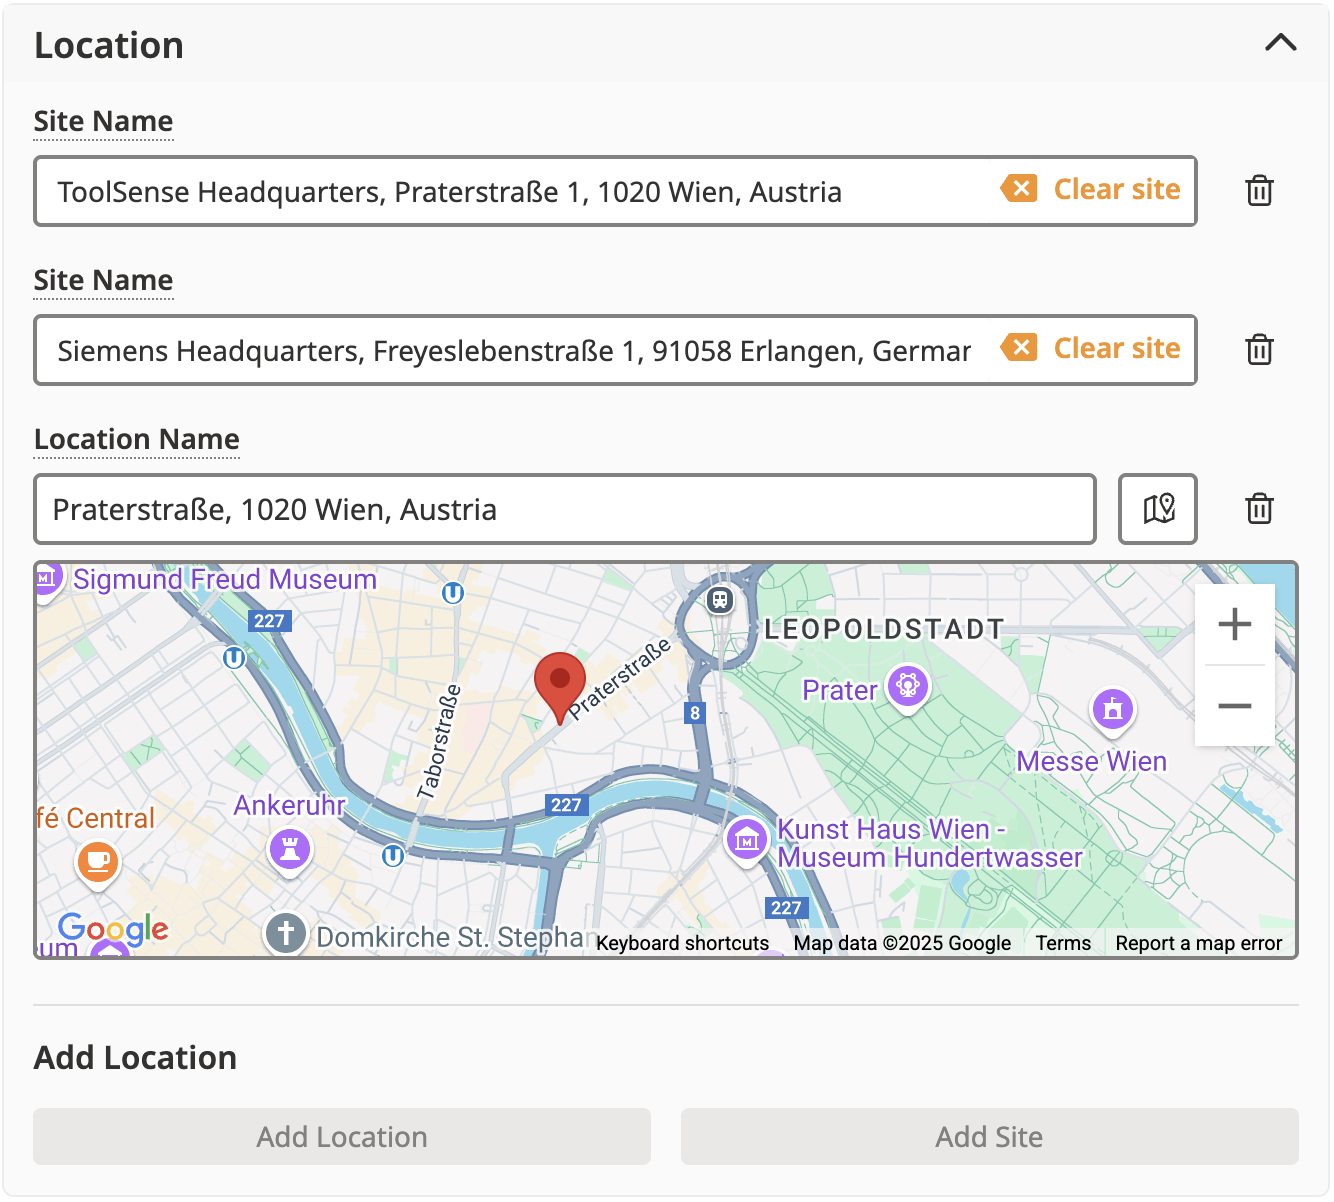Click the train station icon near Leopoldstadt
Image resolution: width=1334 pixels, height=1202 pixels.
(x=720, y=600)
